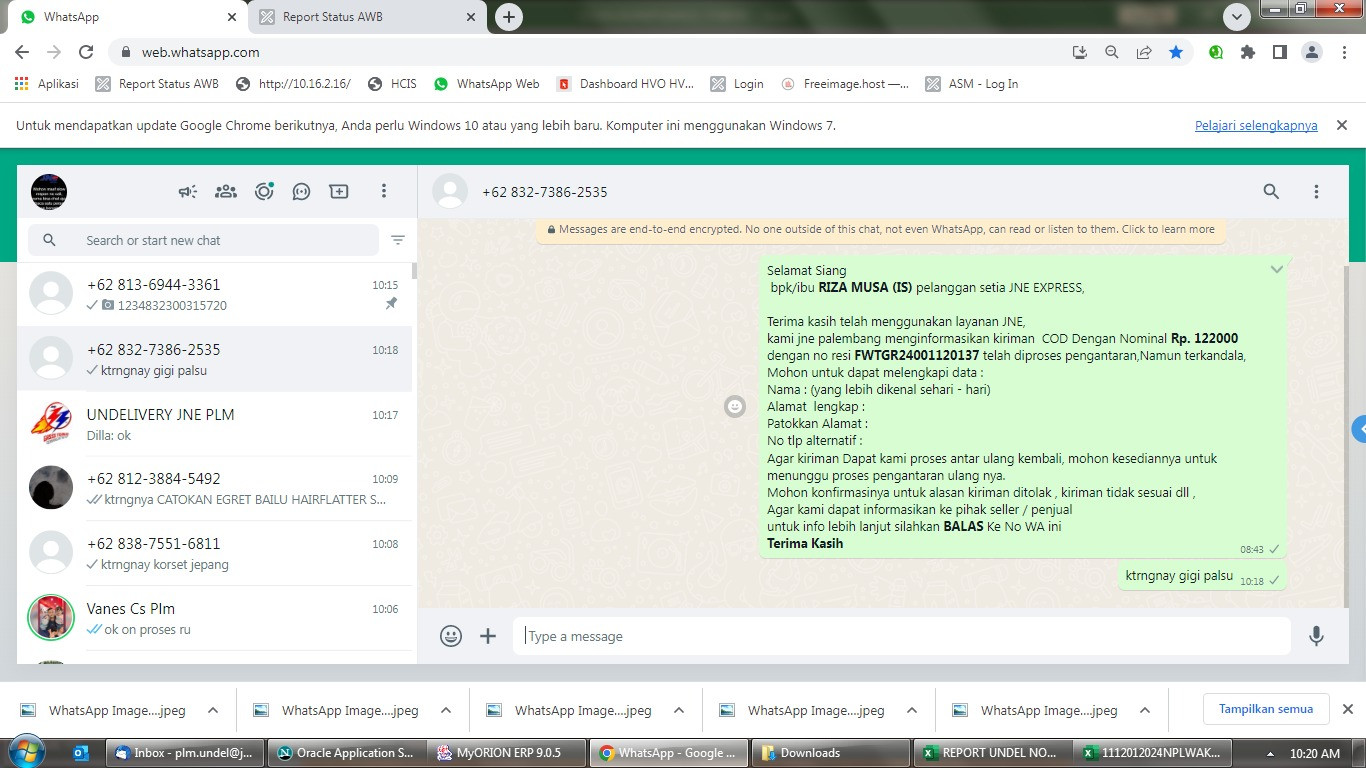Open chat with +62 812-3884-5492
Screen dimensions: 1366x768
214,488
